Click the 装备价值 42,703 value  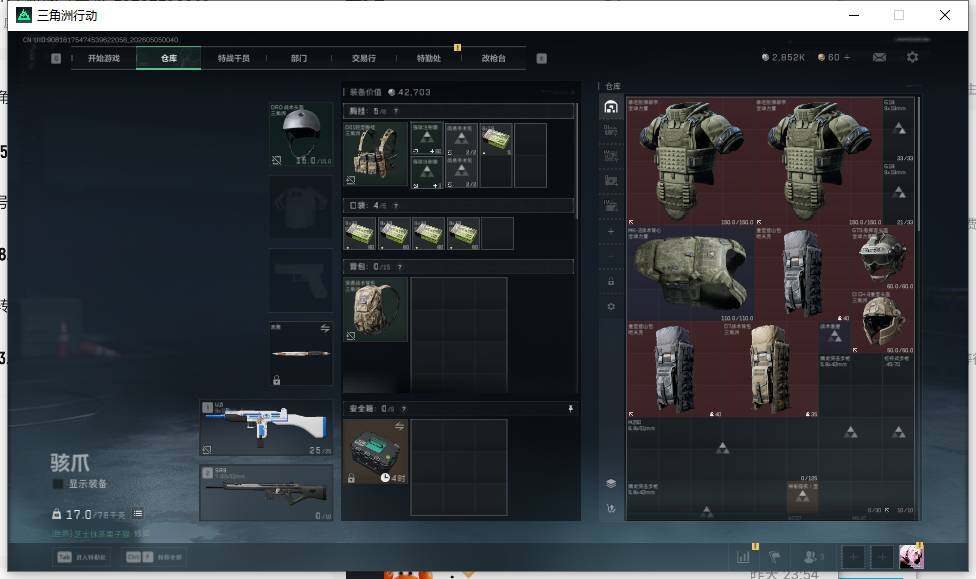tap(390, 92)
